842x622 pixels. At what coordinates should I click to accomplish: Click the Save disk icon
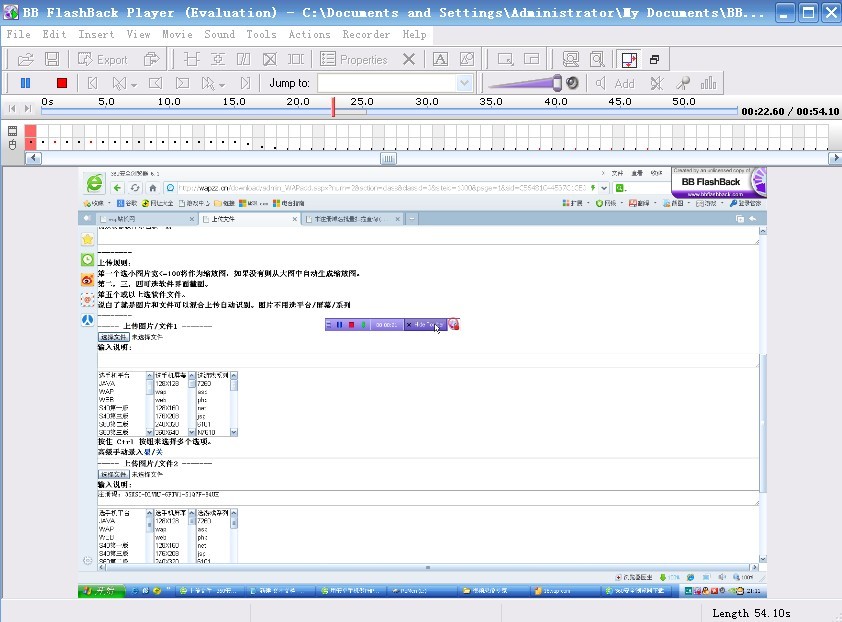pyautogui.click(x=52, y=59)
